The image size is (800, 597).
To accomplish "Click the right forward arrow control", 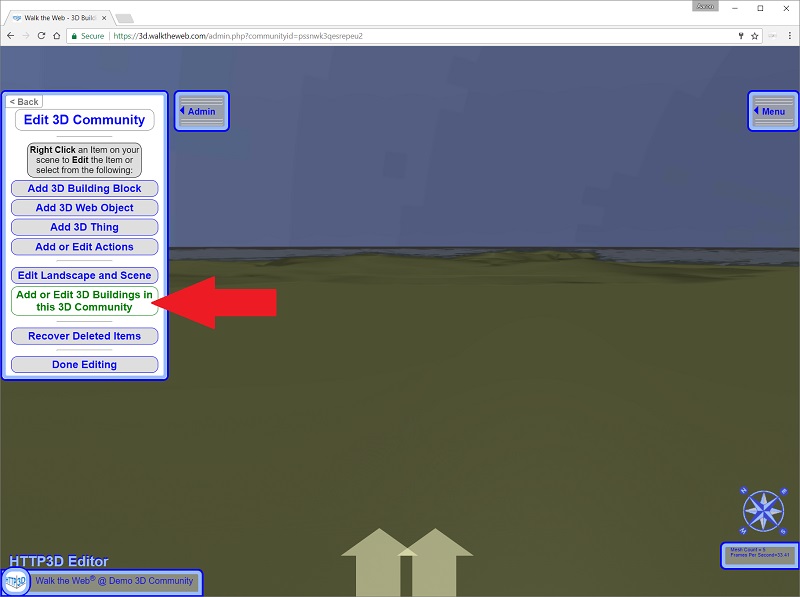I will coord(435,561).
